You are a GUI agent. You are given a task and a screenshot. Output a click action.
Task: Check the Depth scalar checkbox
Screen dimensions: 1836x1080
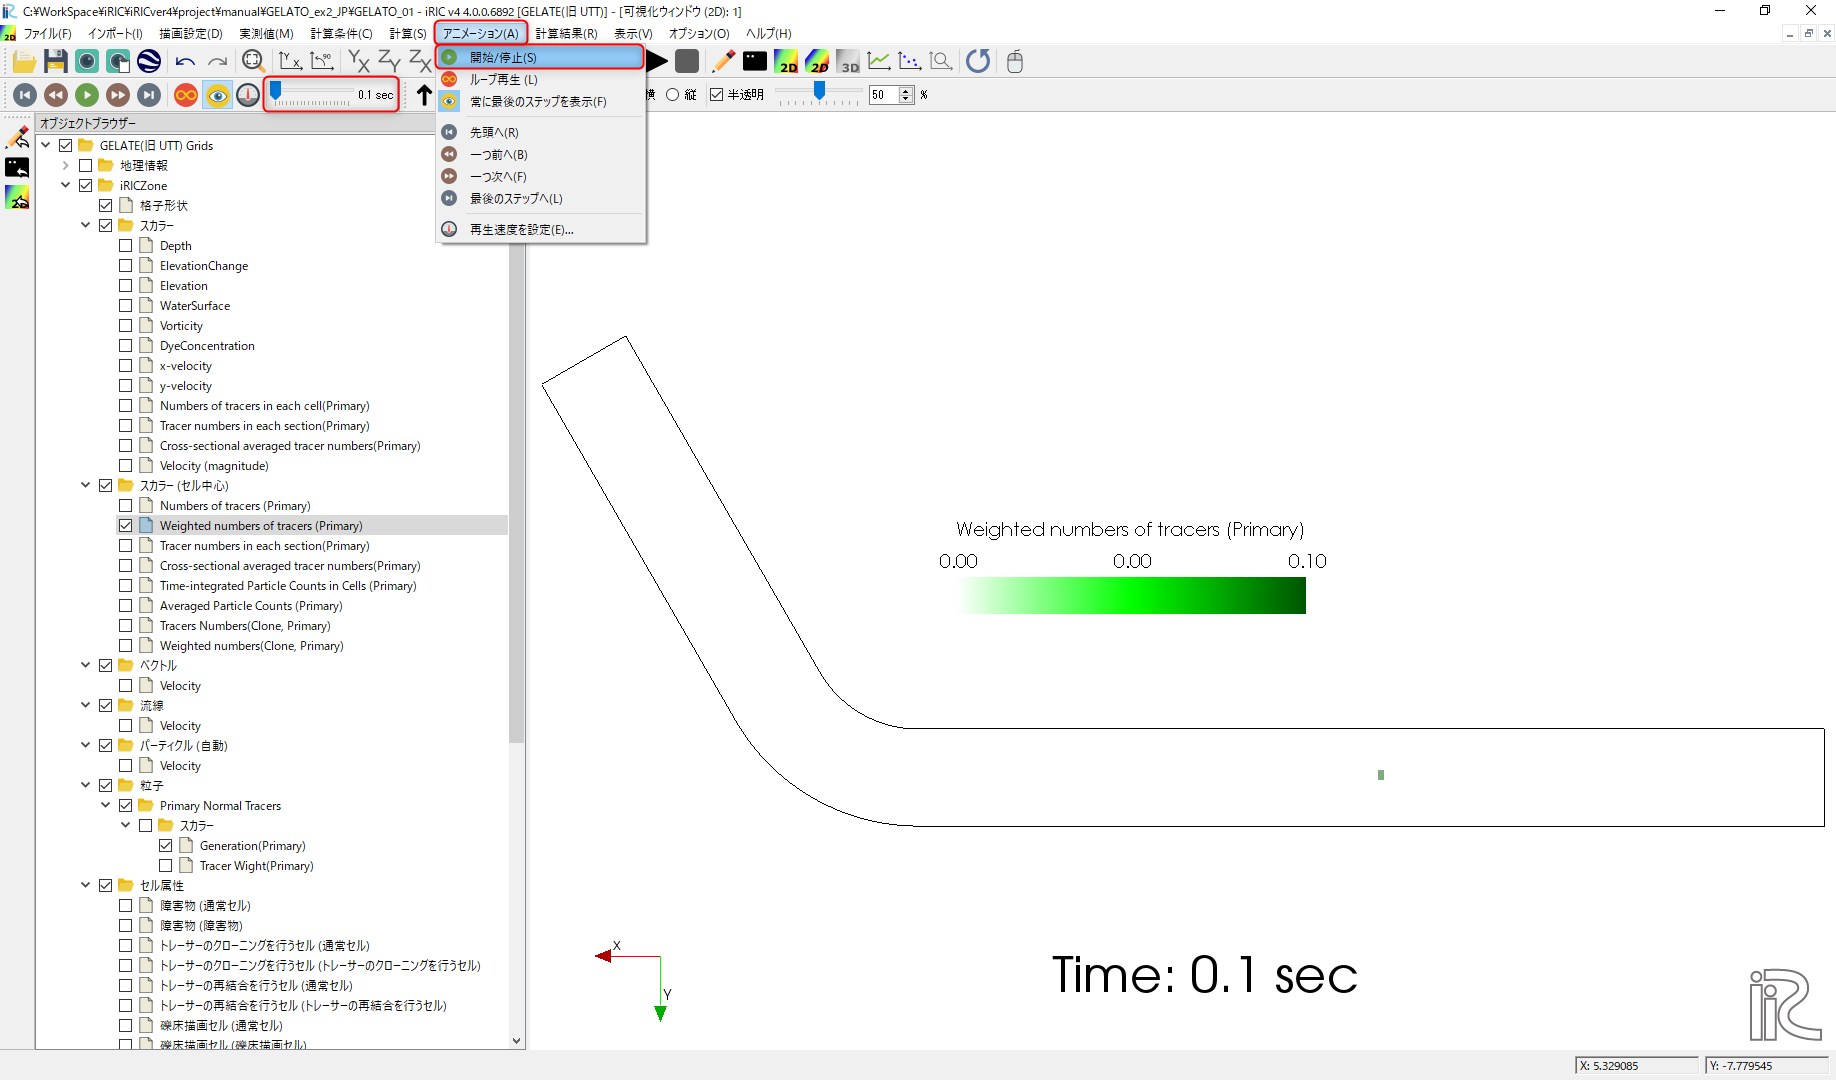pyautogui.click(x=126, y=245)
